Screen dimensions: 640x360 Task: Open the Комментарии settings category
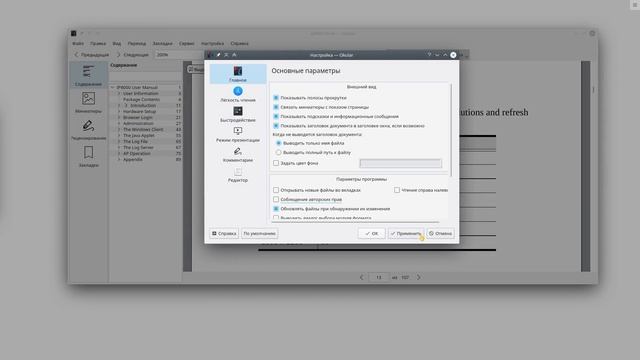[x=238, y=154]
